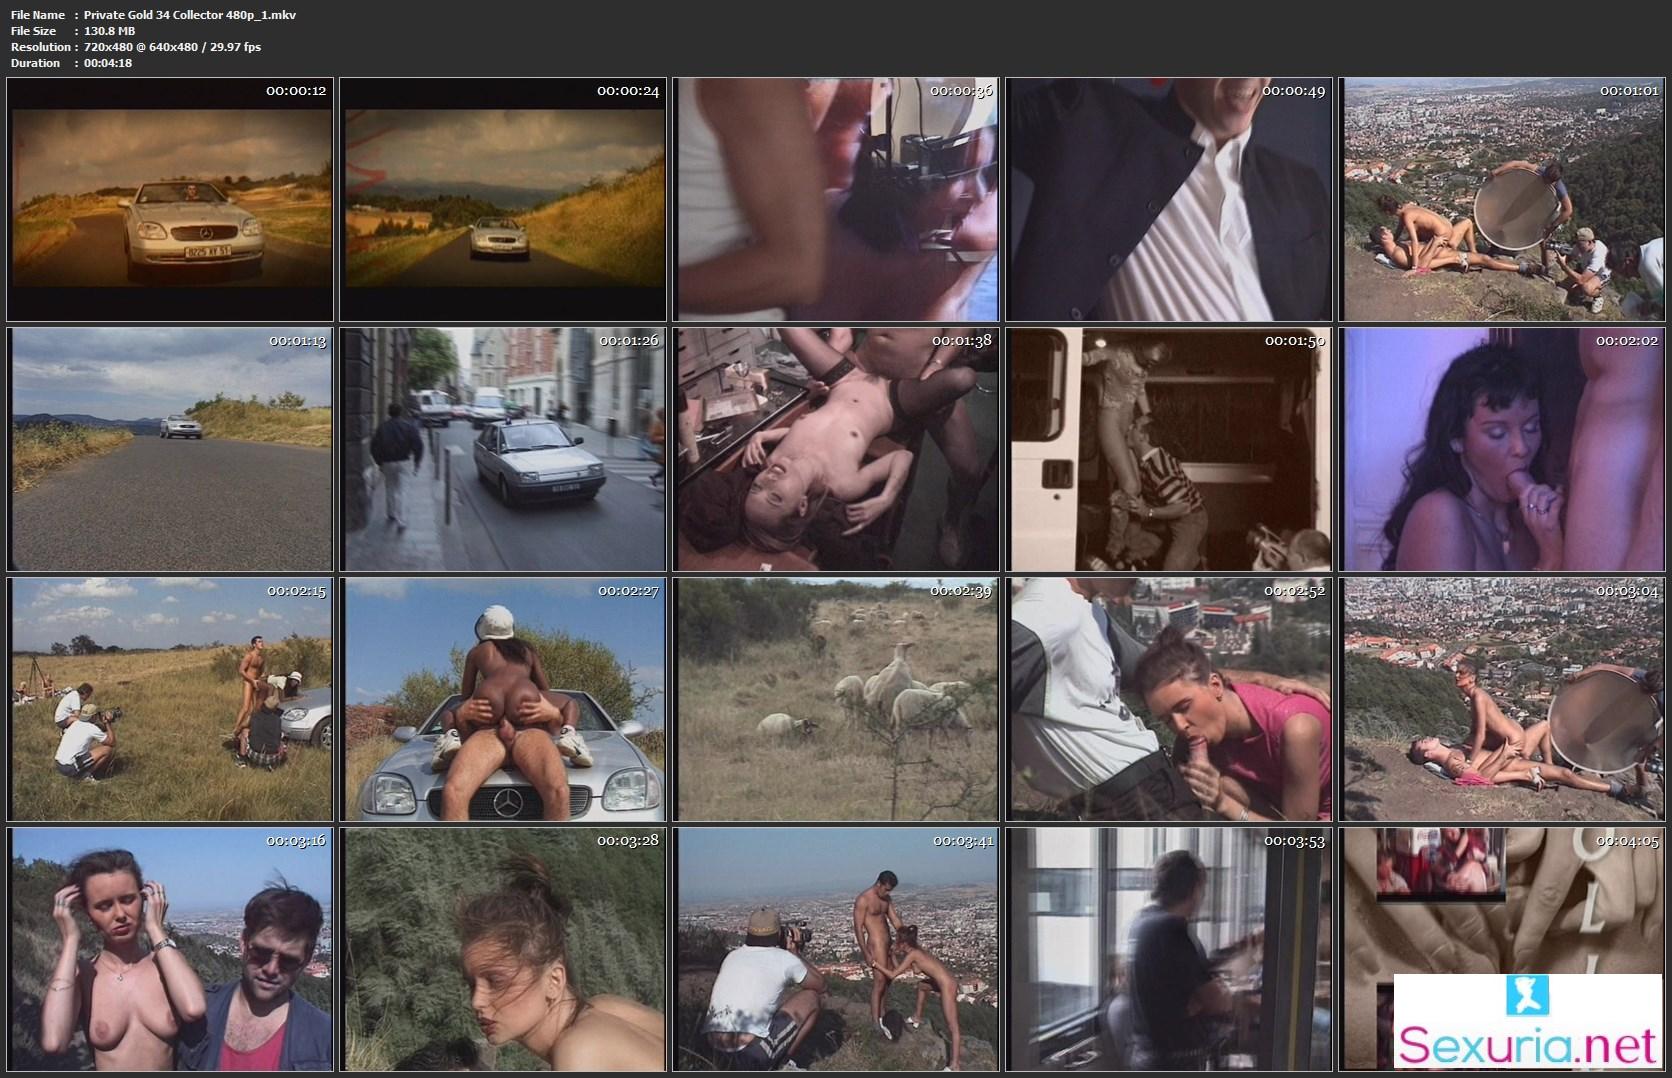The height and width of the screenshot is (1078, 1672).
Task: Click the 00:01:01 timestamp label
Action: (1629, 91)
